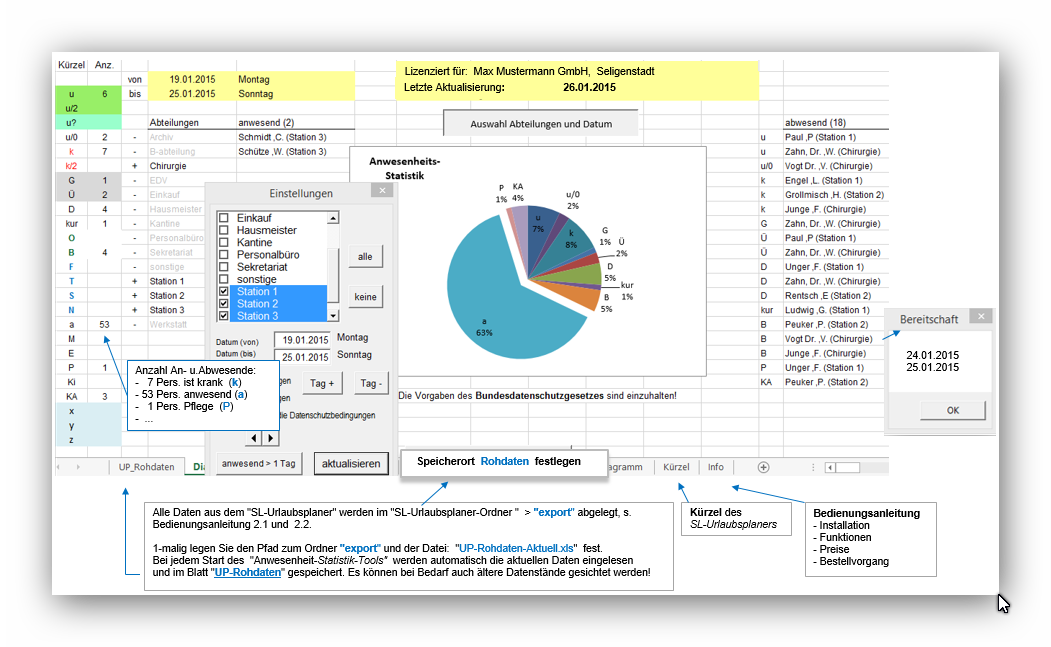Select the green u Kürzel cell
This screenshot has height=647, width=1051.
coord(72,94)
